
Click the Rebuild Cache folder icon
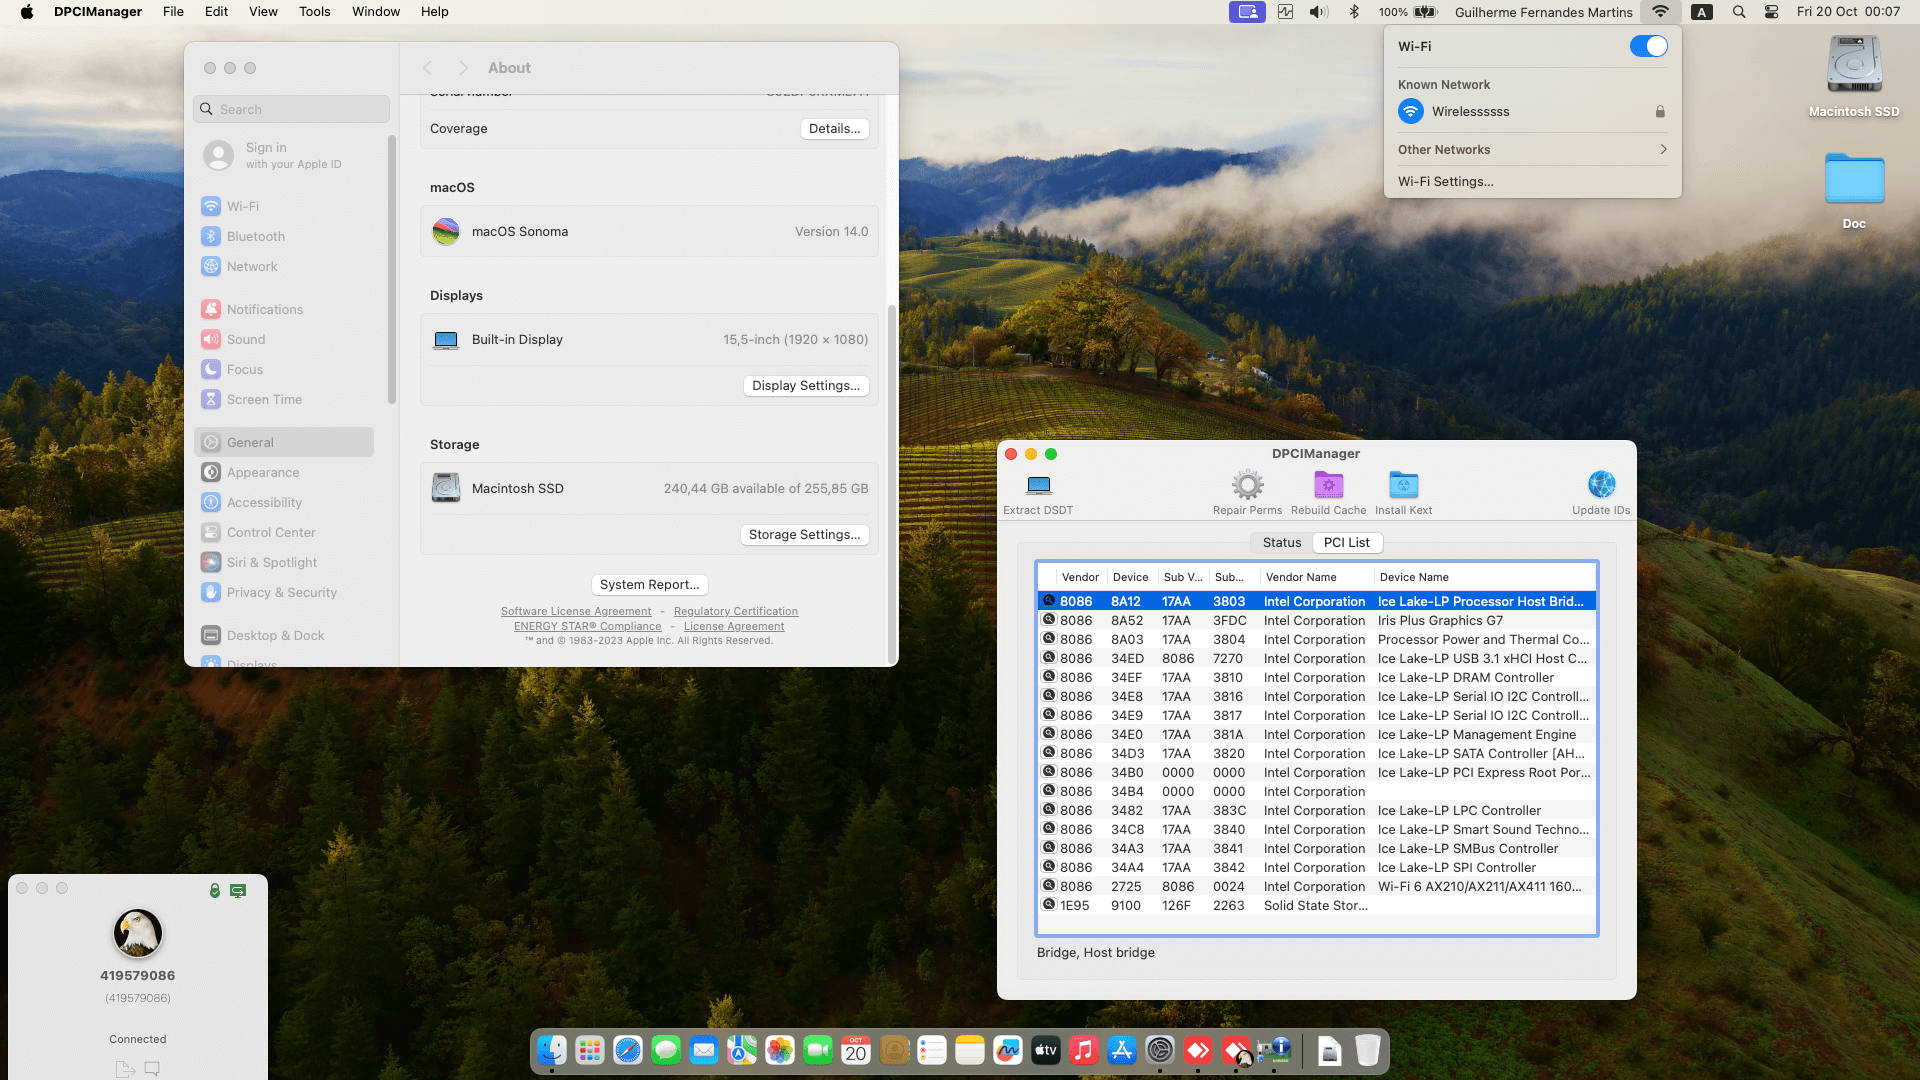click(1328, 486)
